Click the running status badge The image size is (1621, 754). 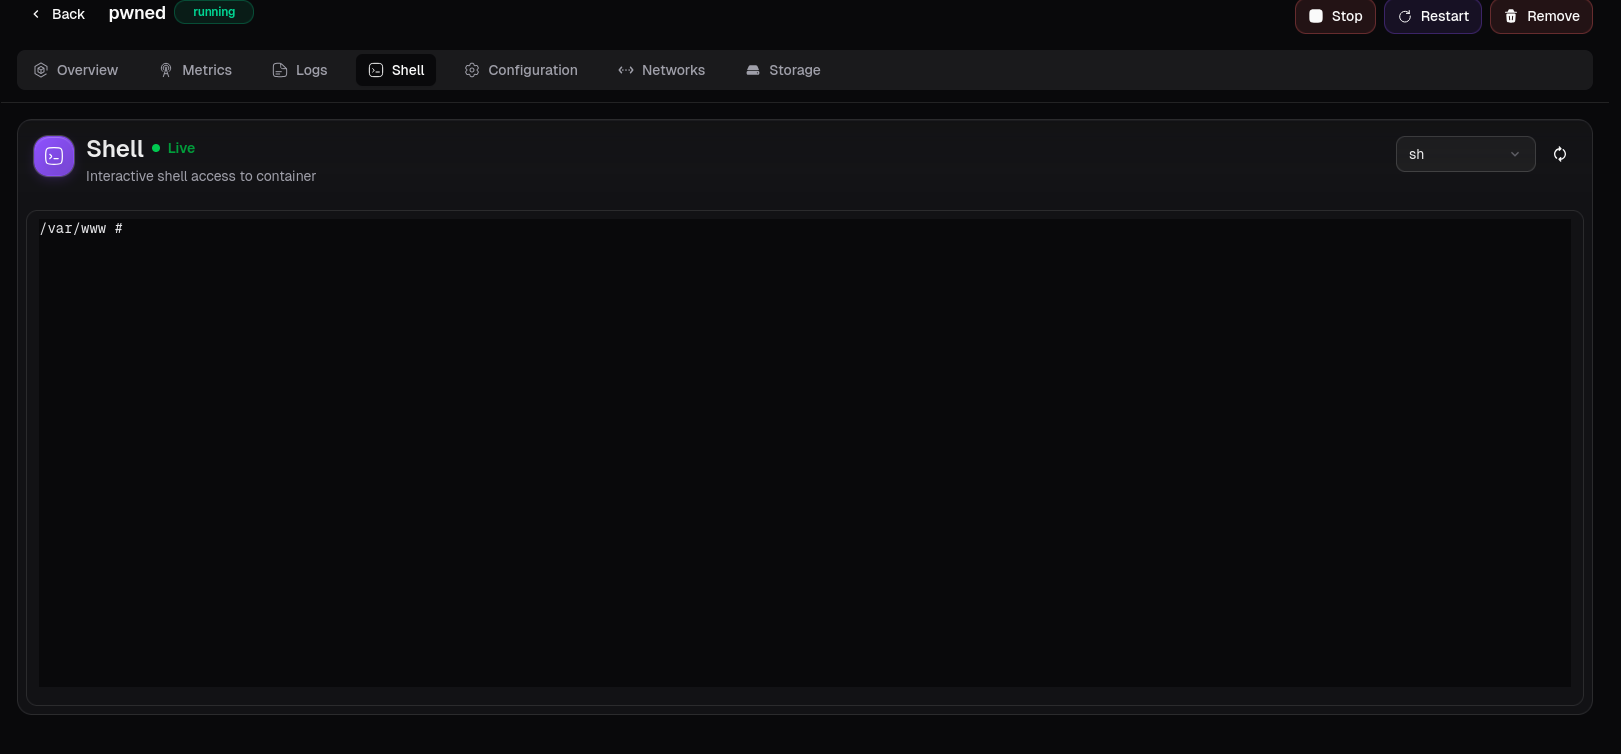tap(214, 12)
